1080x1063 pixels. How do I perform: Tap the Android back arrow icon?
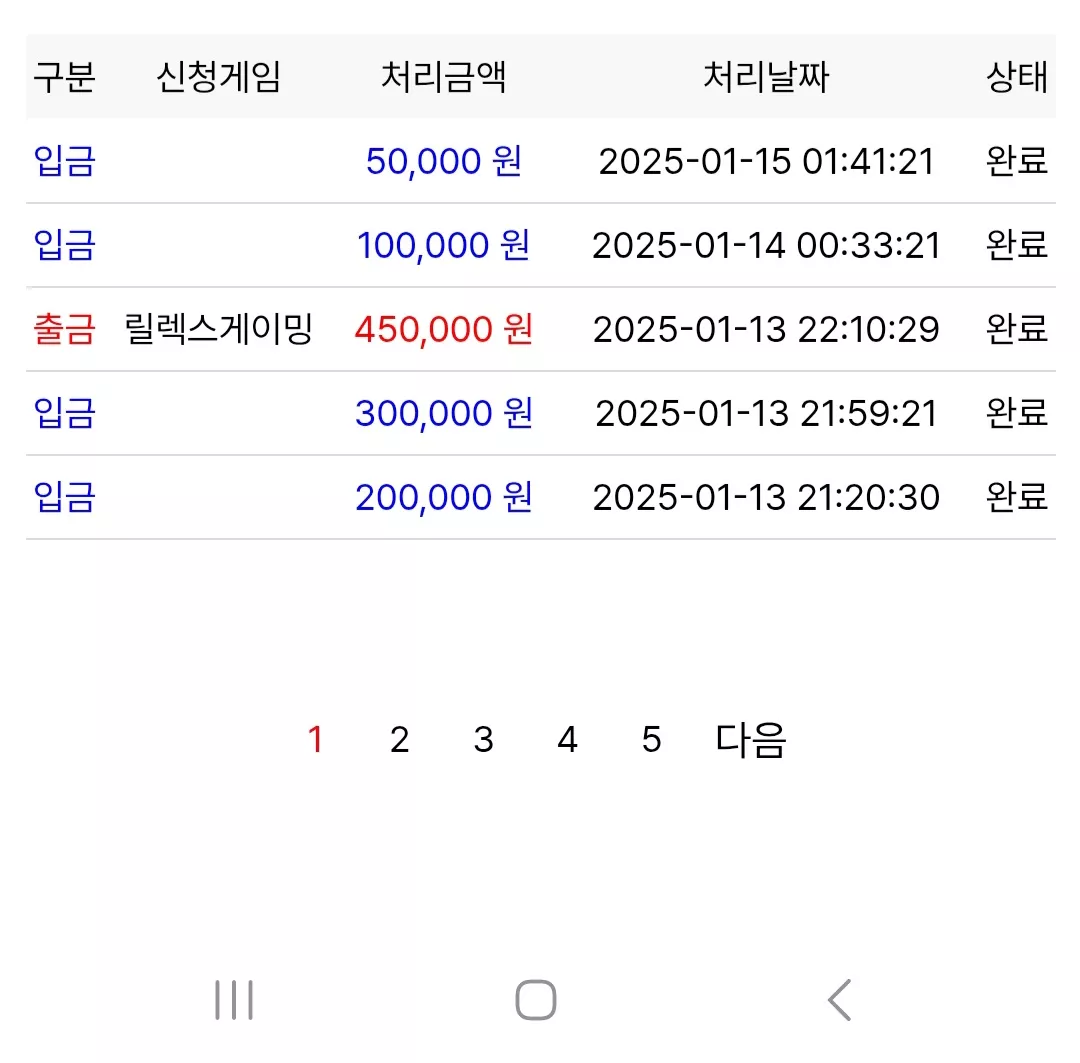tap(840, 1000)
